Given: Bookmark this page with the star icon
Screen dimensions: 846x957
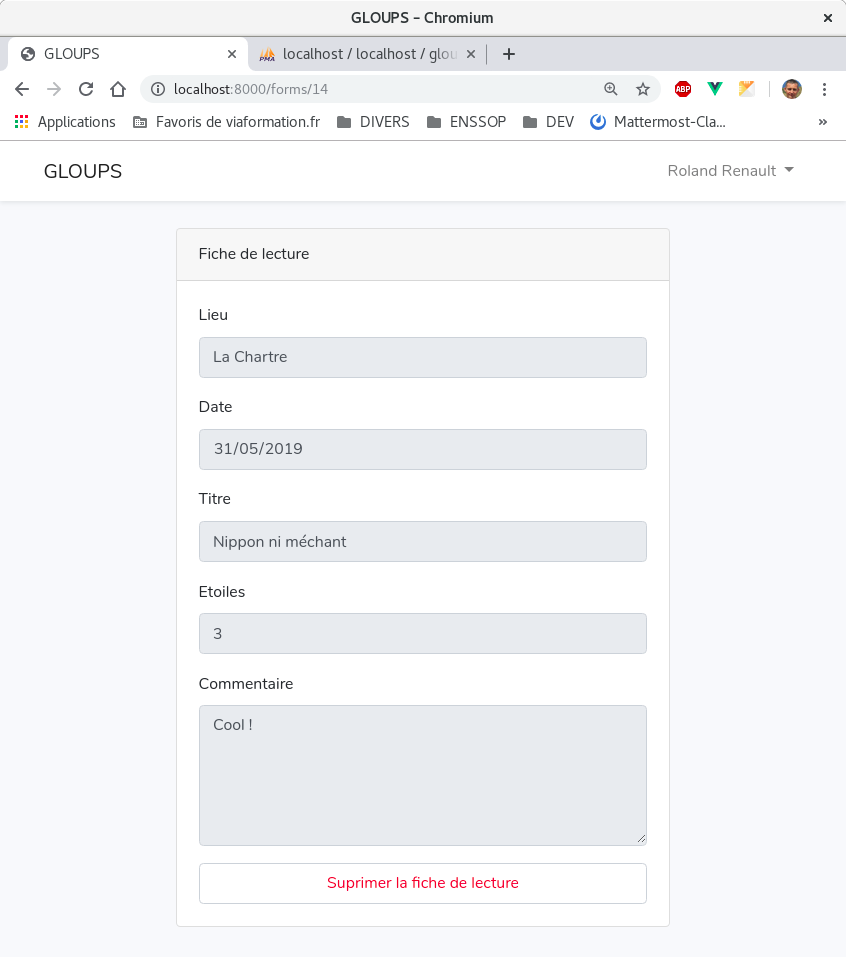Looking at the screenshot, I should pyautogui.click(x=643, y=89).
